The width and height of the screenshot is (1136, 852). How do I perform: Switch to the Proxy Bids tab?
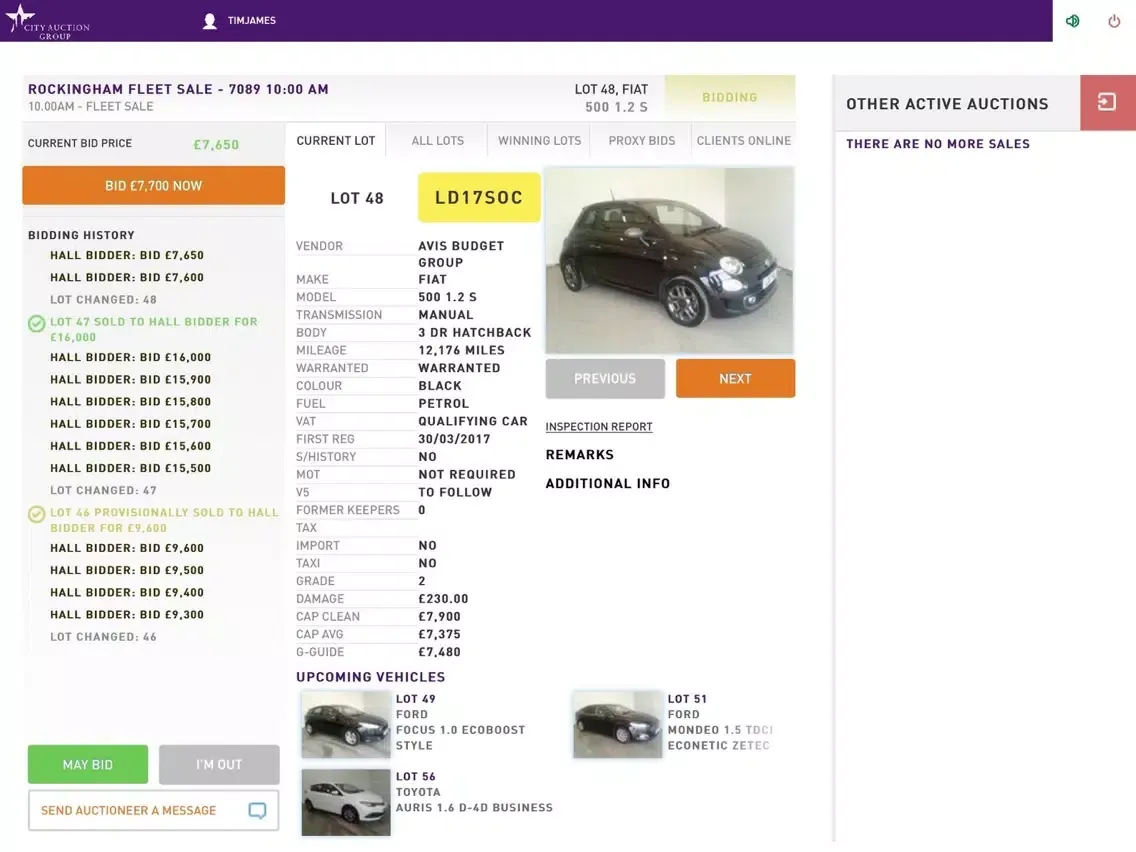pyautogui.click(x=641, y=141)
